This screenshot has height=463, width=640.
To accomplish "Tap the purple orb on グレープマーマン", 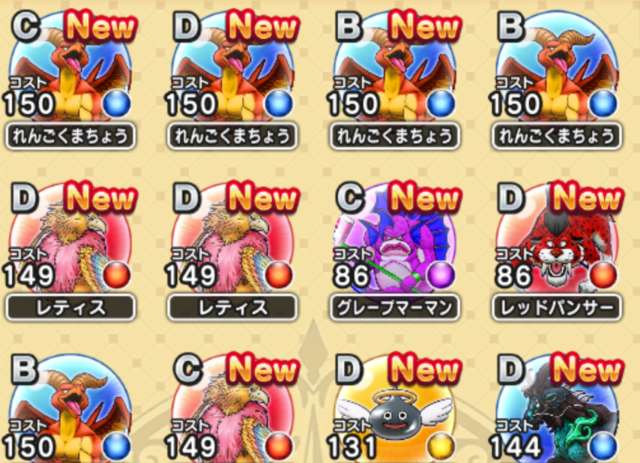I will (x=441, y=275).
